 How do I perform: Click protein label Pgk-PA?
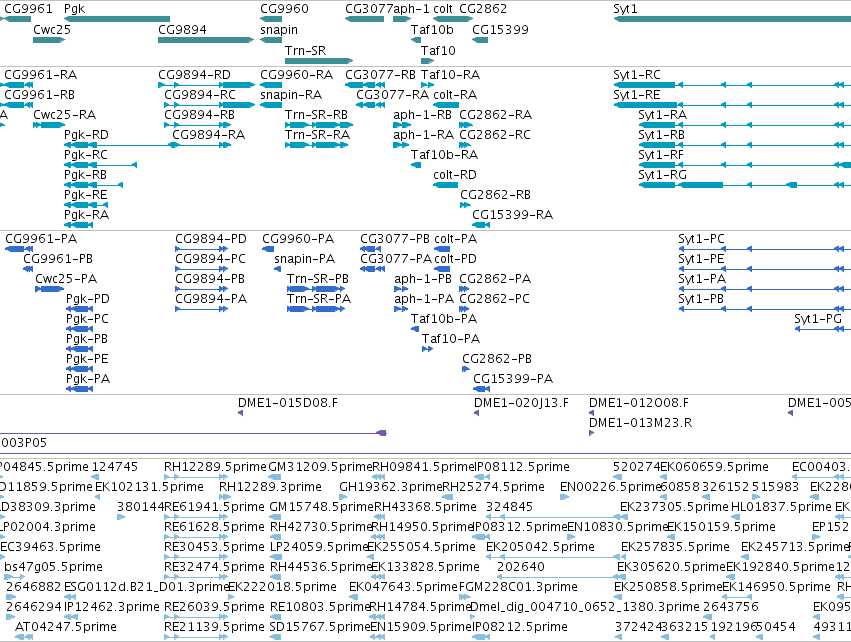88,379
